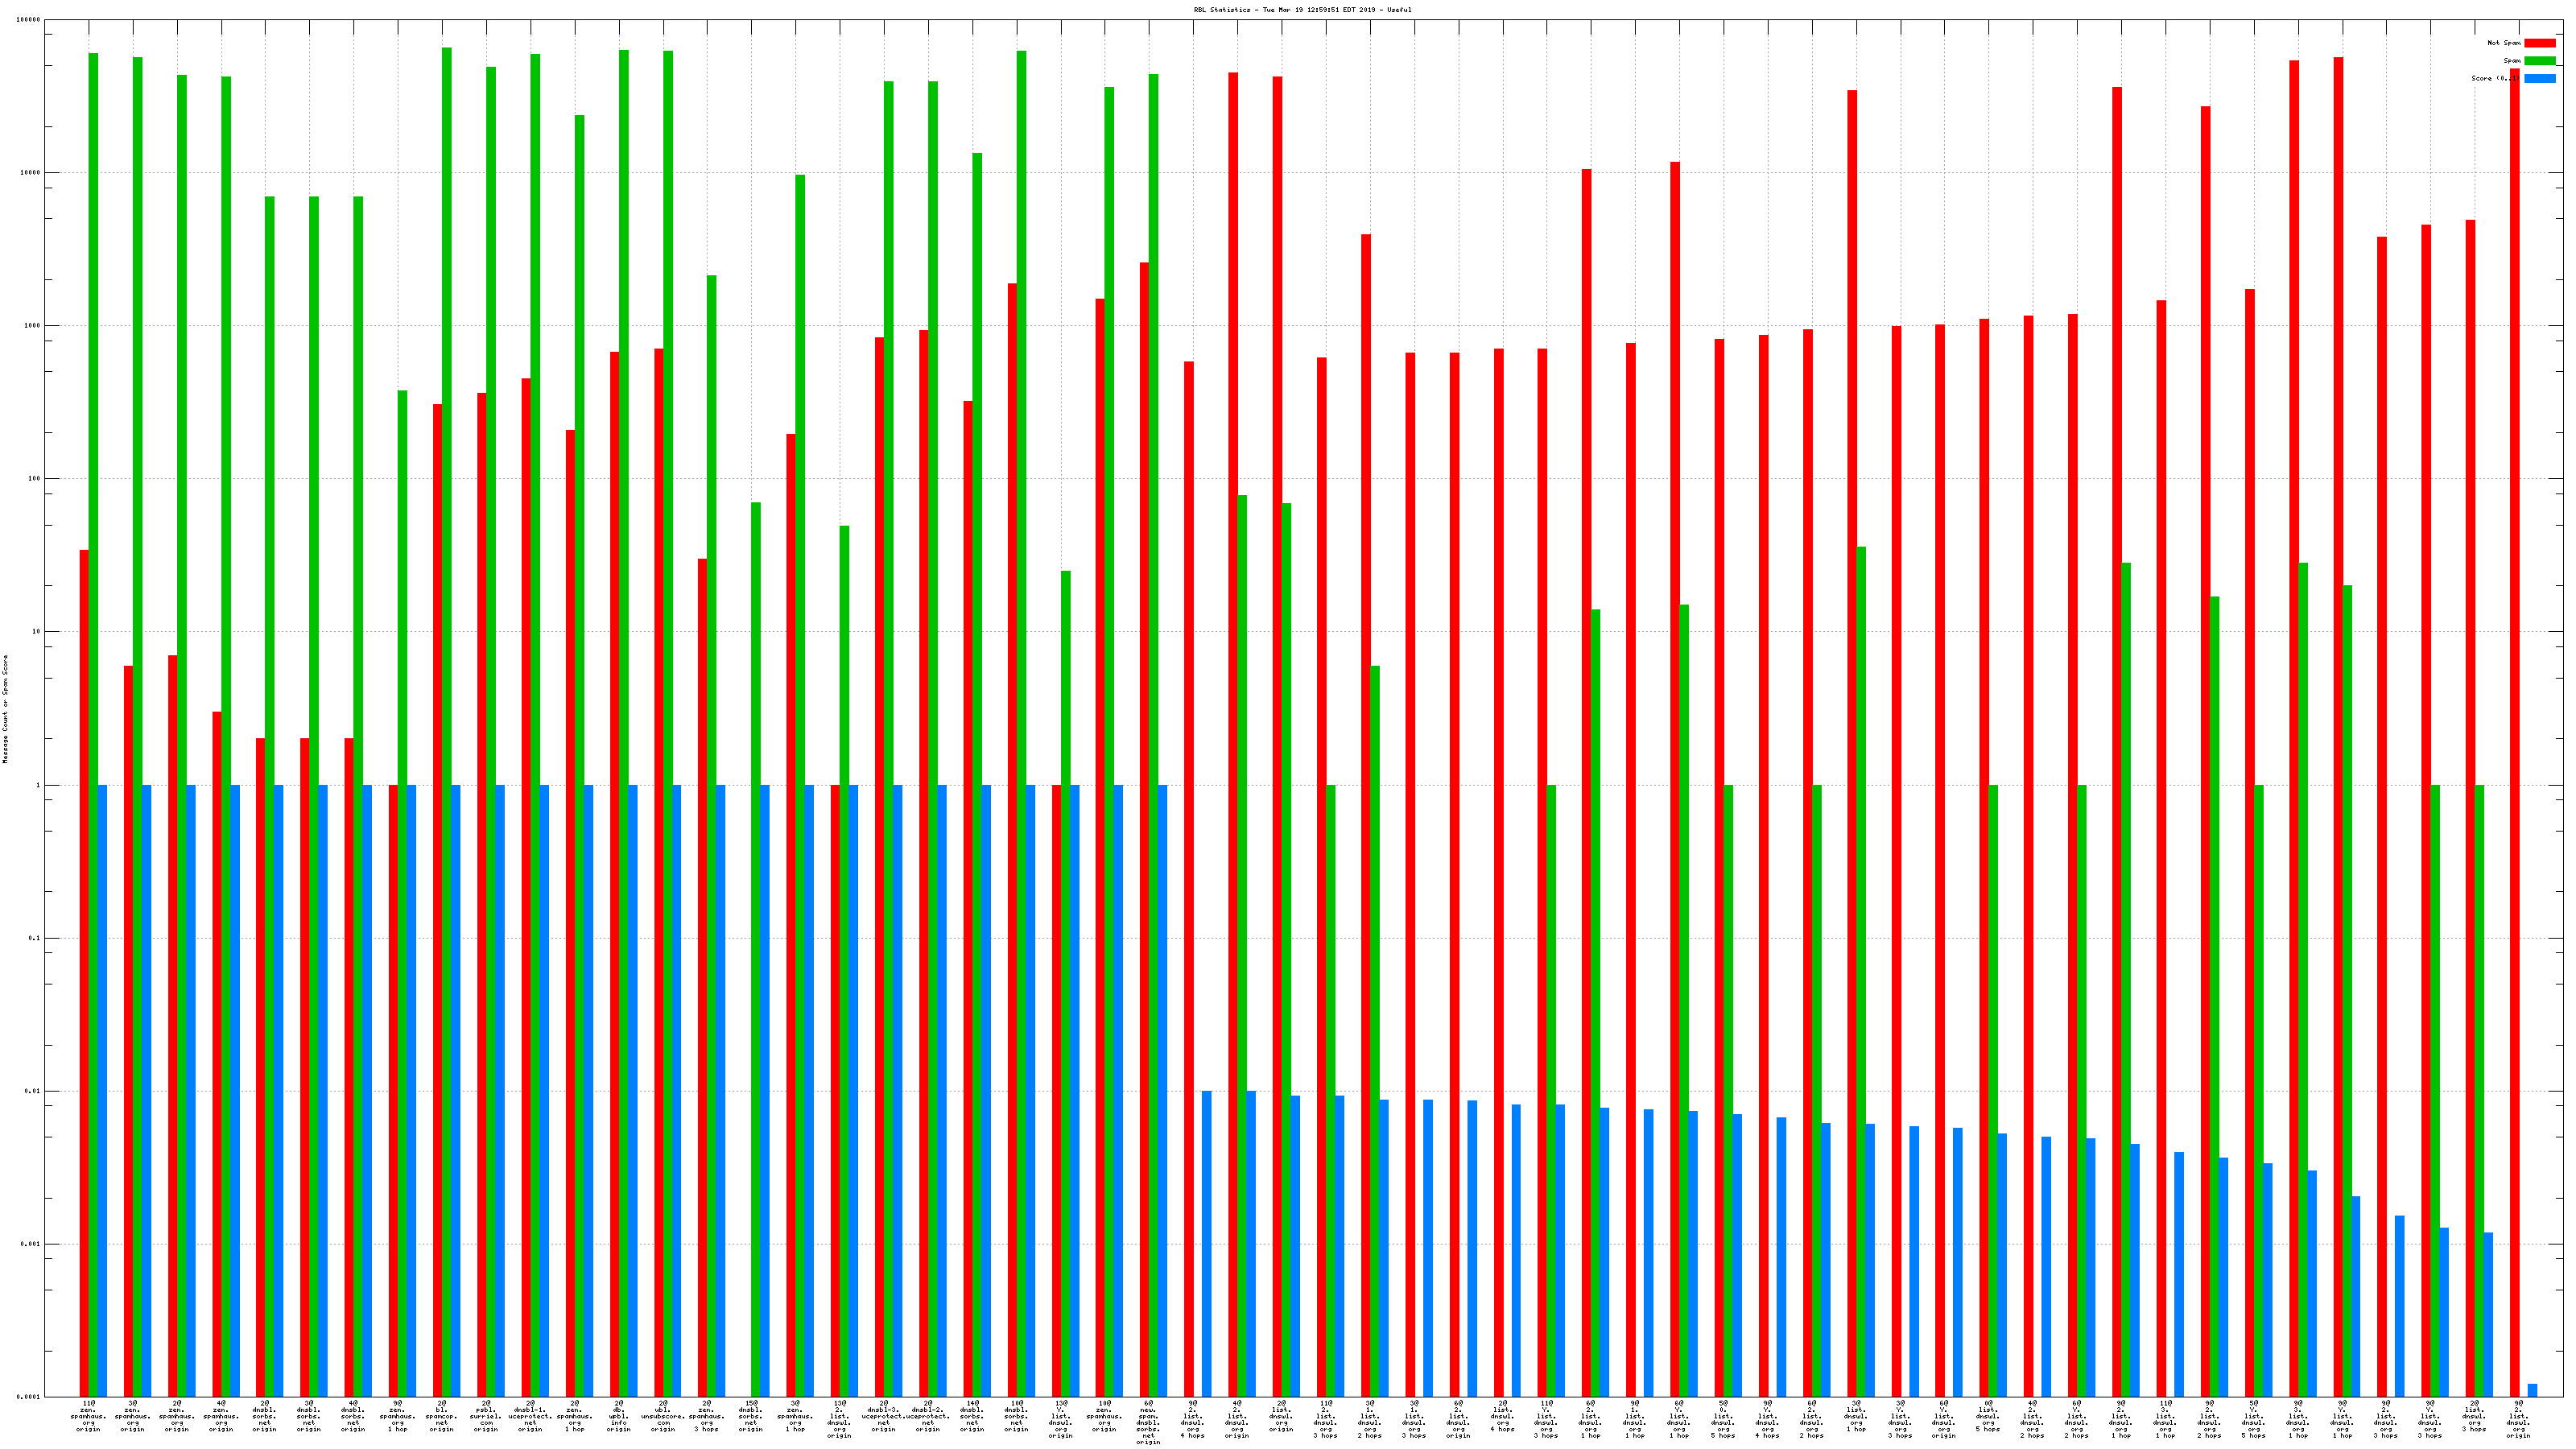This screenshot has width=2576, height=1449.
Task: Click the tiny rightmost blue bar
Action: pos(2532,1390)
